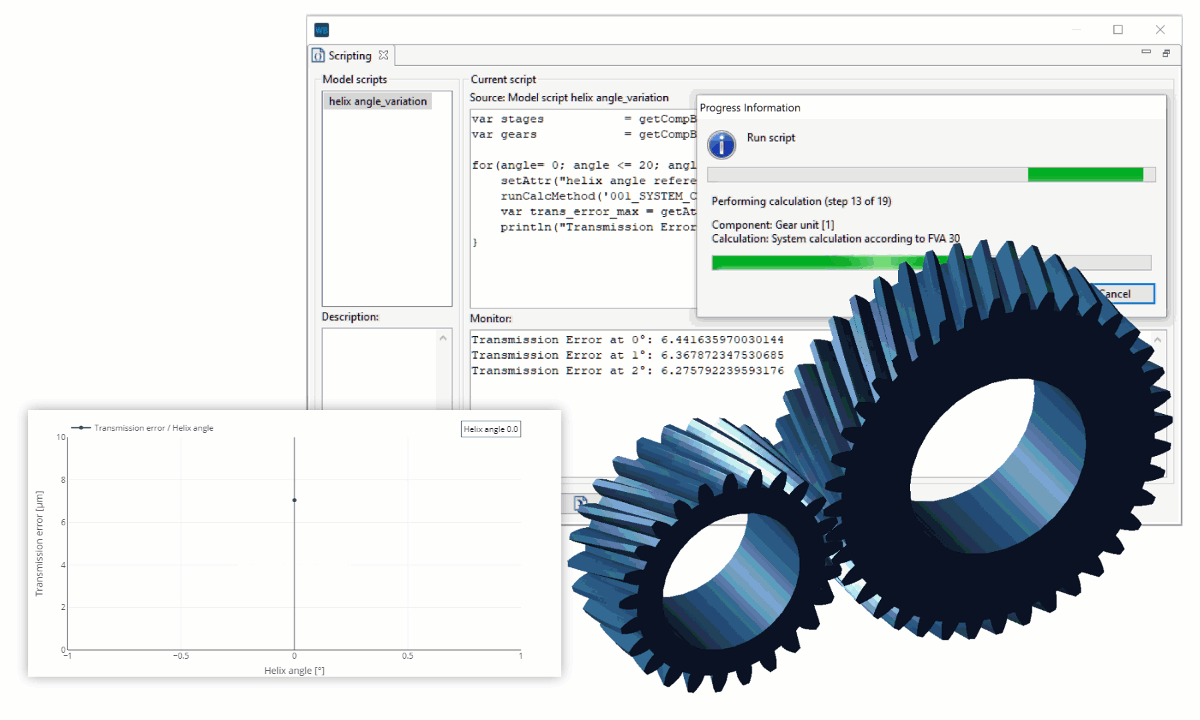The image size is (1200, 720).
Task: Click the data point at helix angle zero
Action: coord(294,502)
